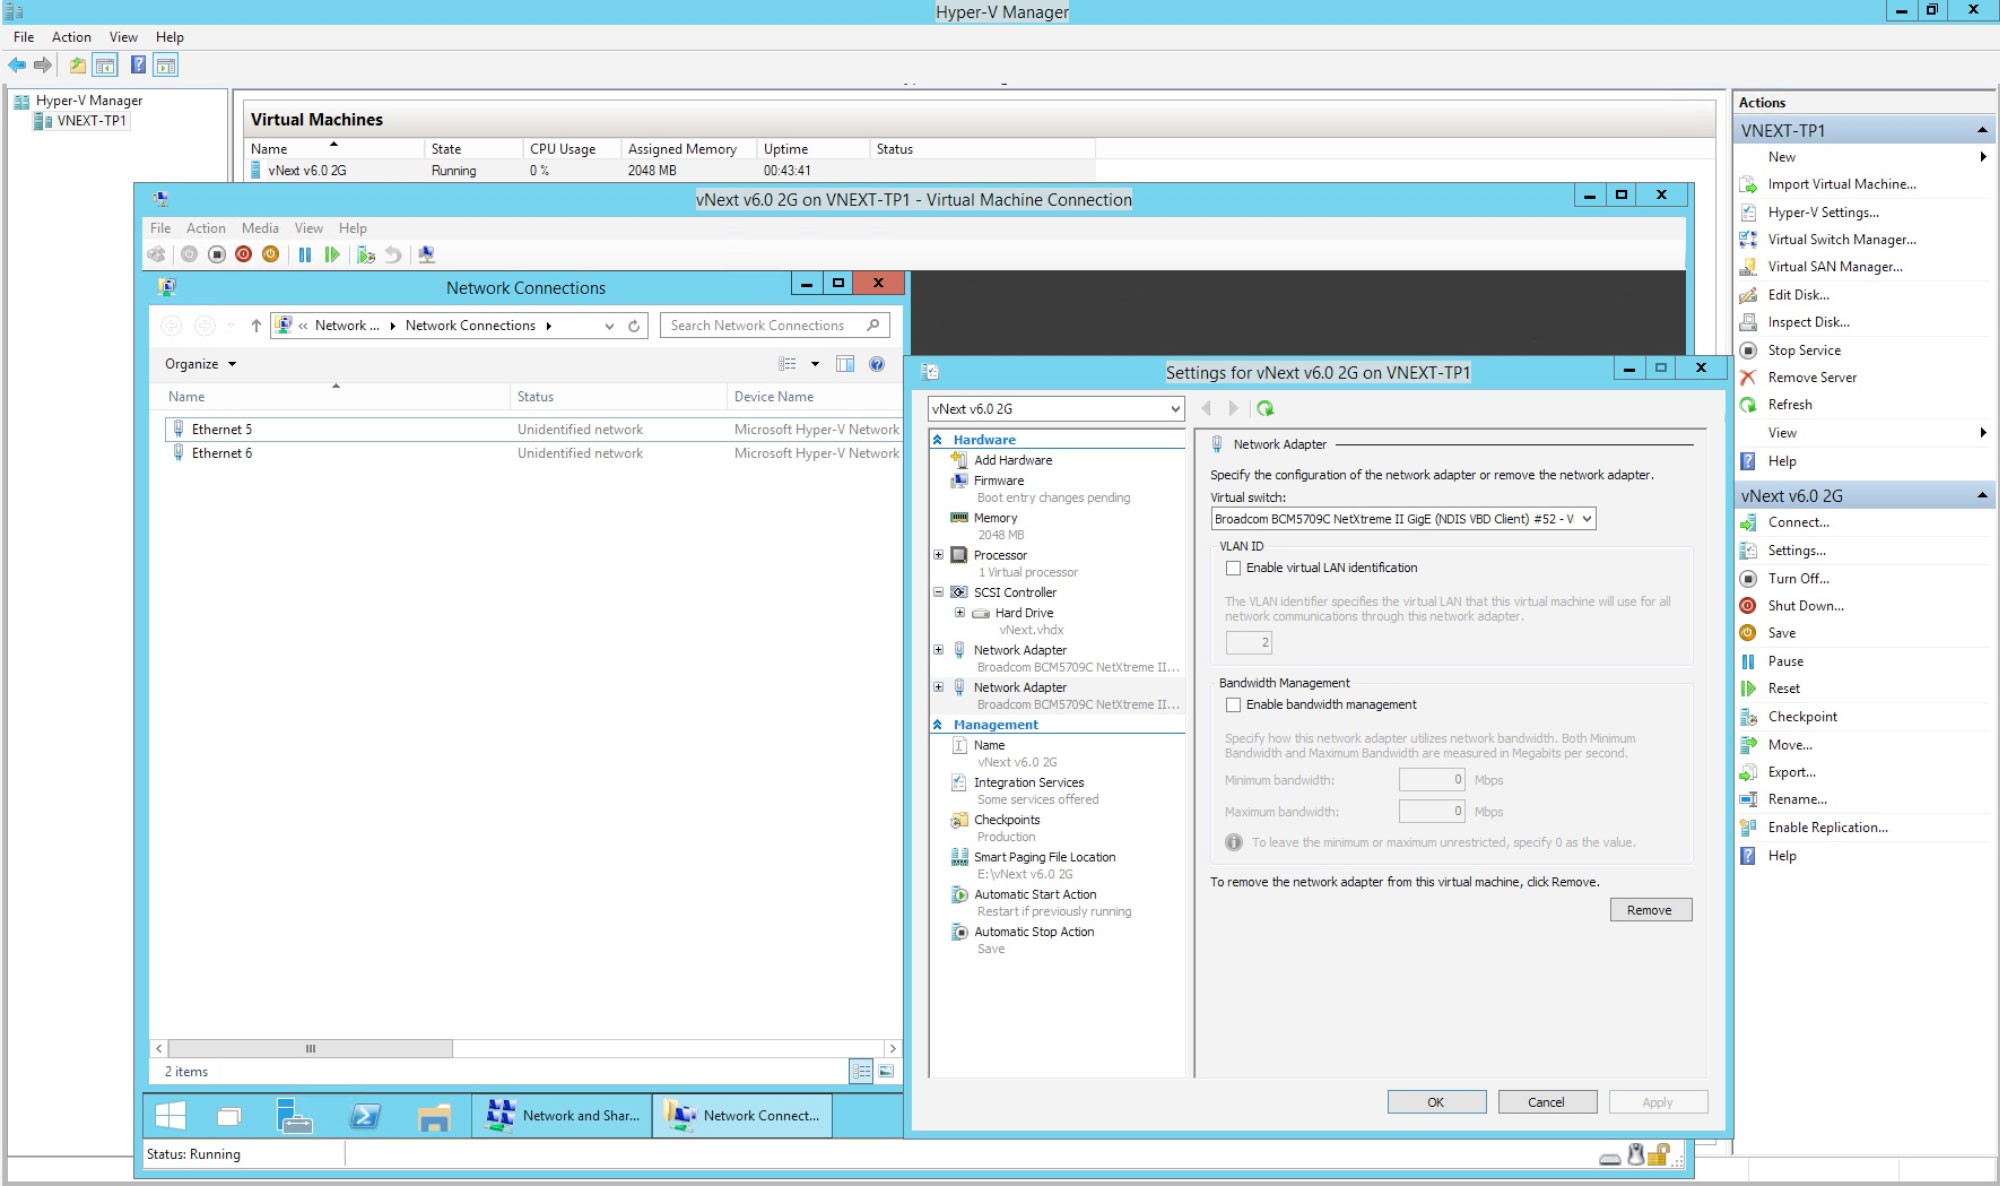Click Checkpoint in vNext actions list
The width and height of the screenshot is (2000, 1186).
coord(1802,716)
